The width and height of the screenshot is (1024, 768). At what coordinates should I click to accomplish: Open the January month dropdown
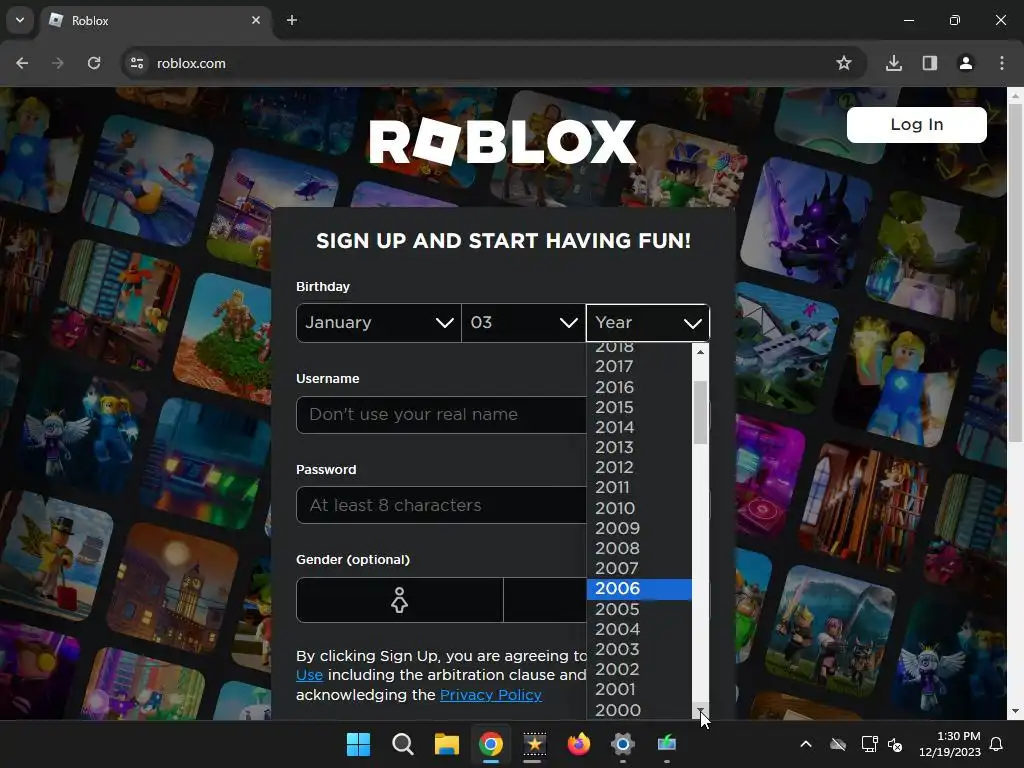(x=379, y=323)
